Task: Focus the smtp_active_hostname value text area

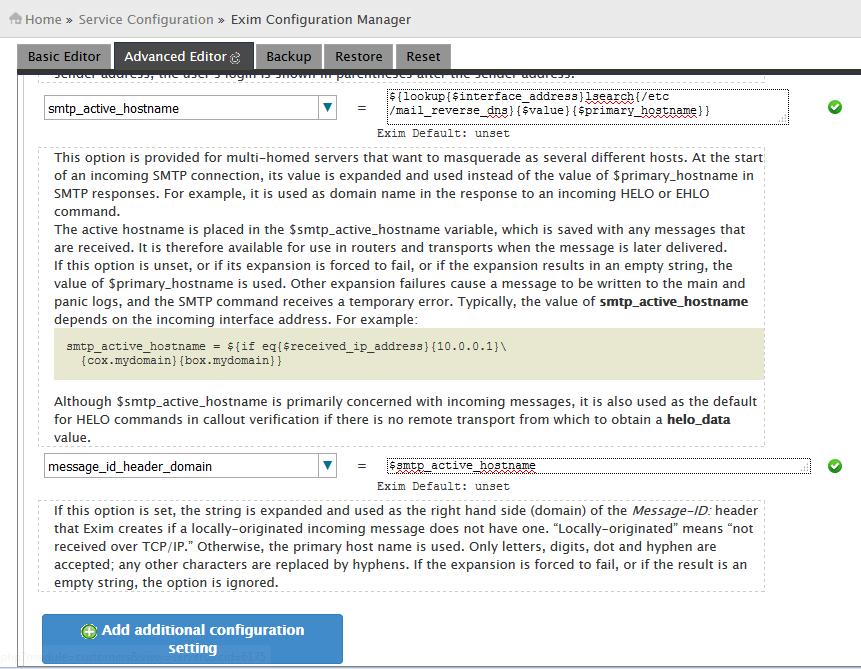Action: point(586,104)
